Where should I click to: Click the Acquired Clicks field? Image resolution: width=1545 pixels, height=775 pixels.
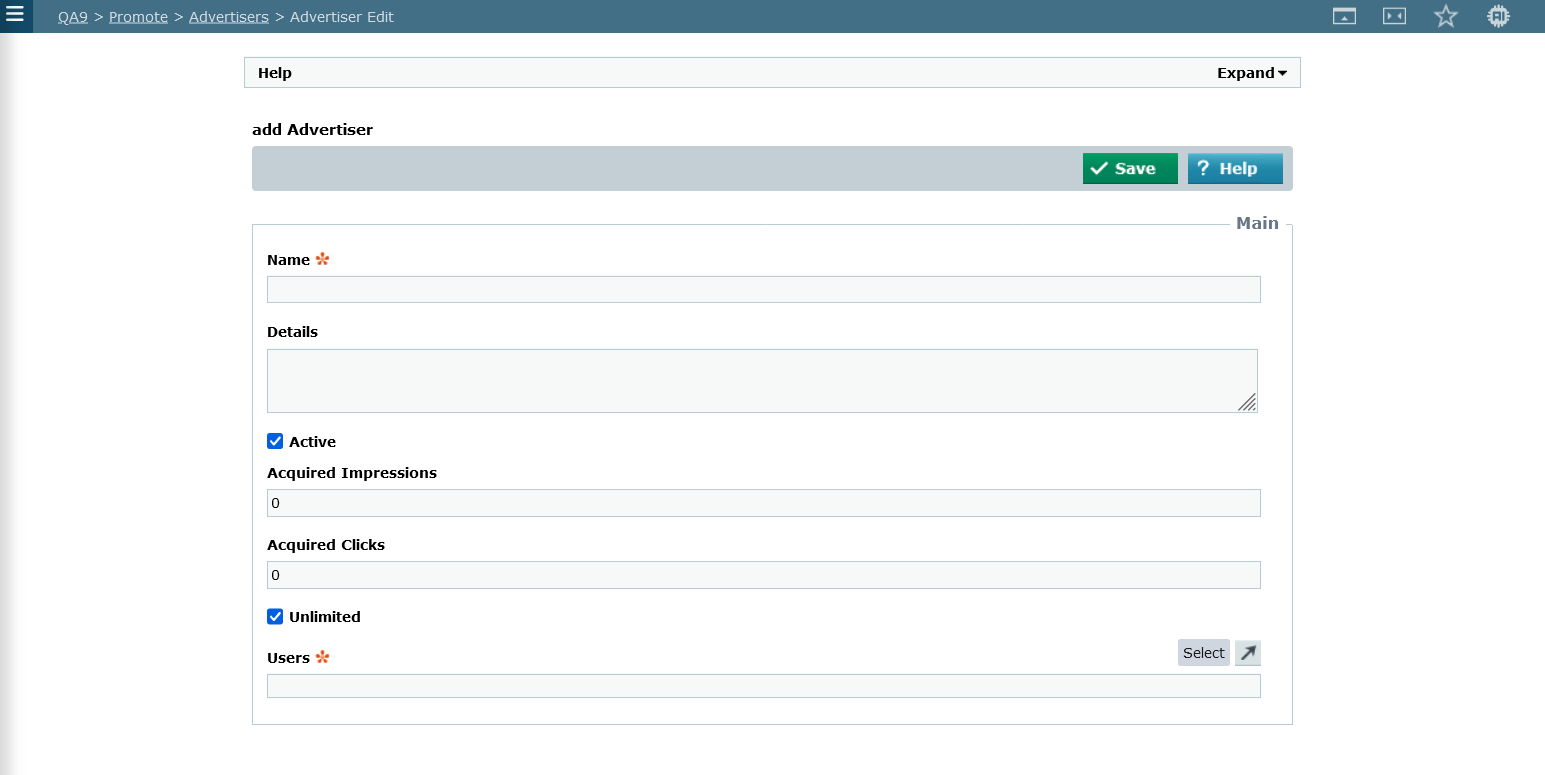pos(763,575)
